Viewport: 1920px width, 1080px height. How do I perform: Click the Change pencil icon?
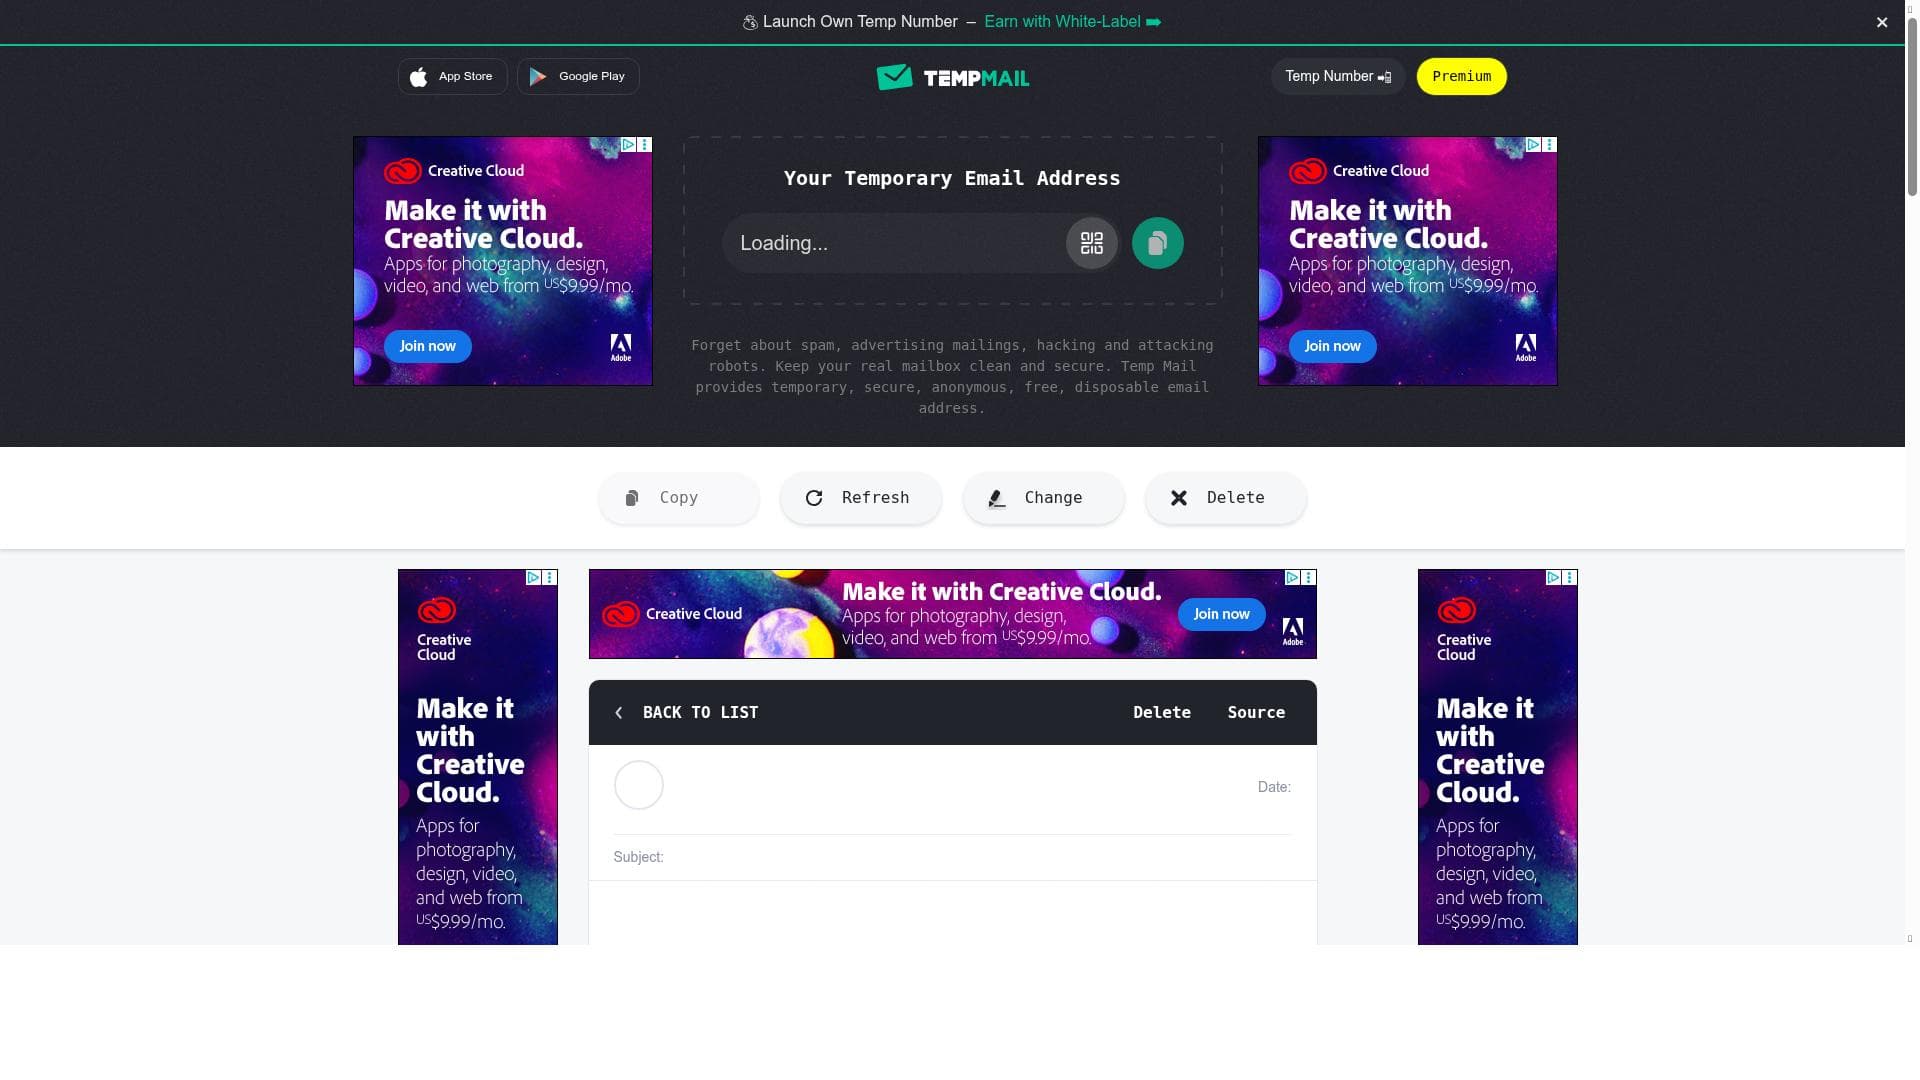pos(996,498)
